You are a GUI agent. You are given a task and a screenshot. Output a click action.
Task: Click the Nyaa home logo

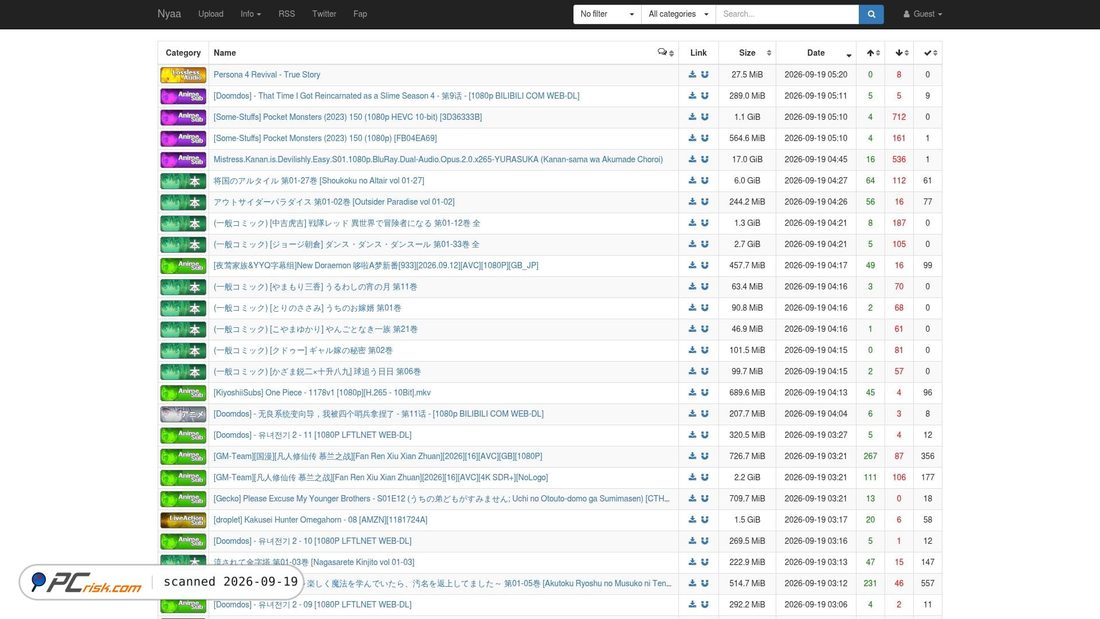click(169, 14)
